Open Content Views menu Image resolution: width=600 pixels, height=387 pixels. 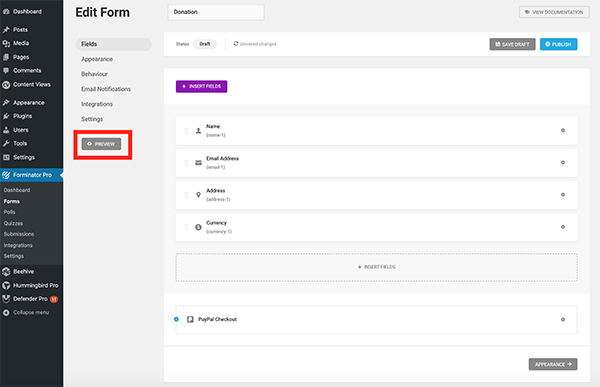(32, 85)
